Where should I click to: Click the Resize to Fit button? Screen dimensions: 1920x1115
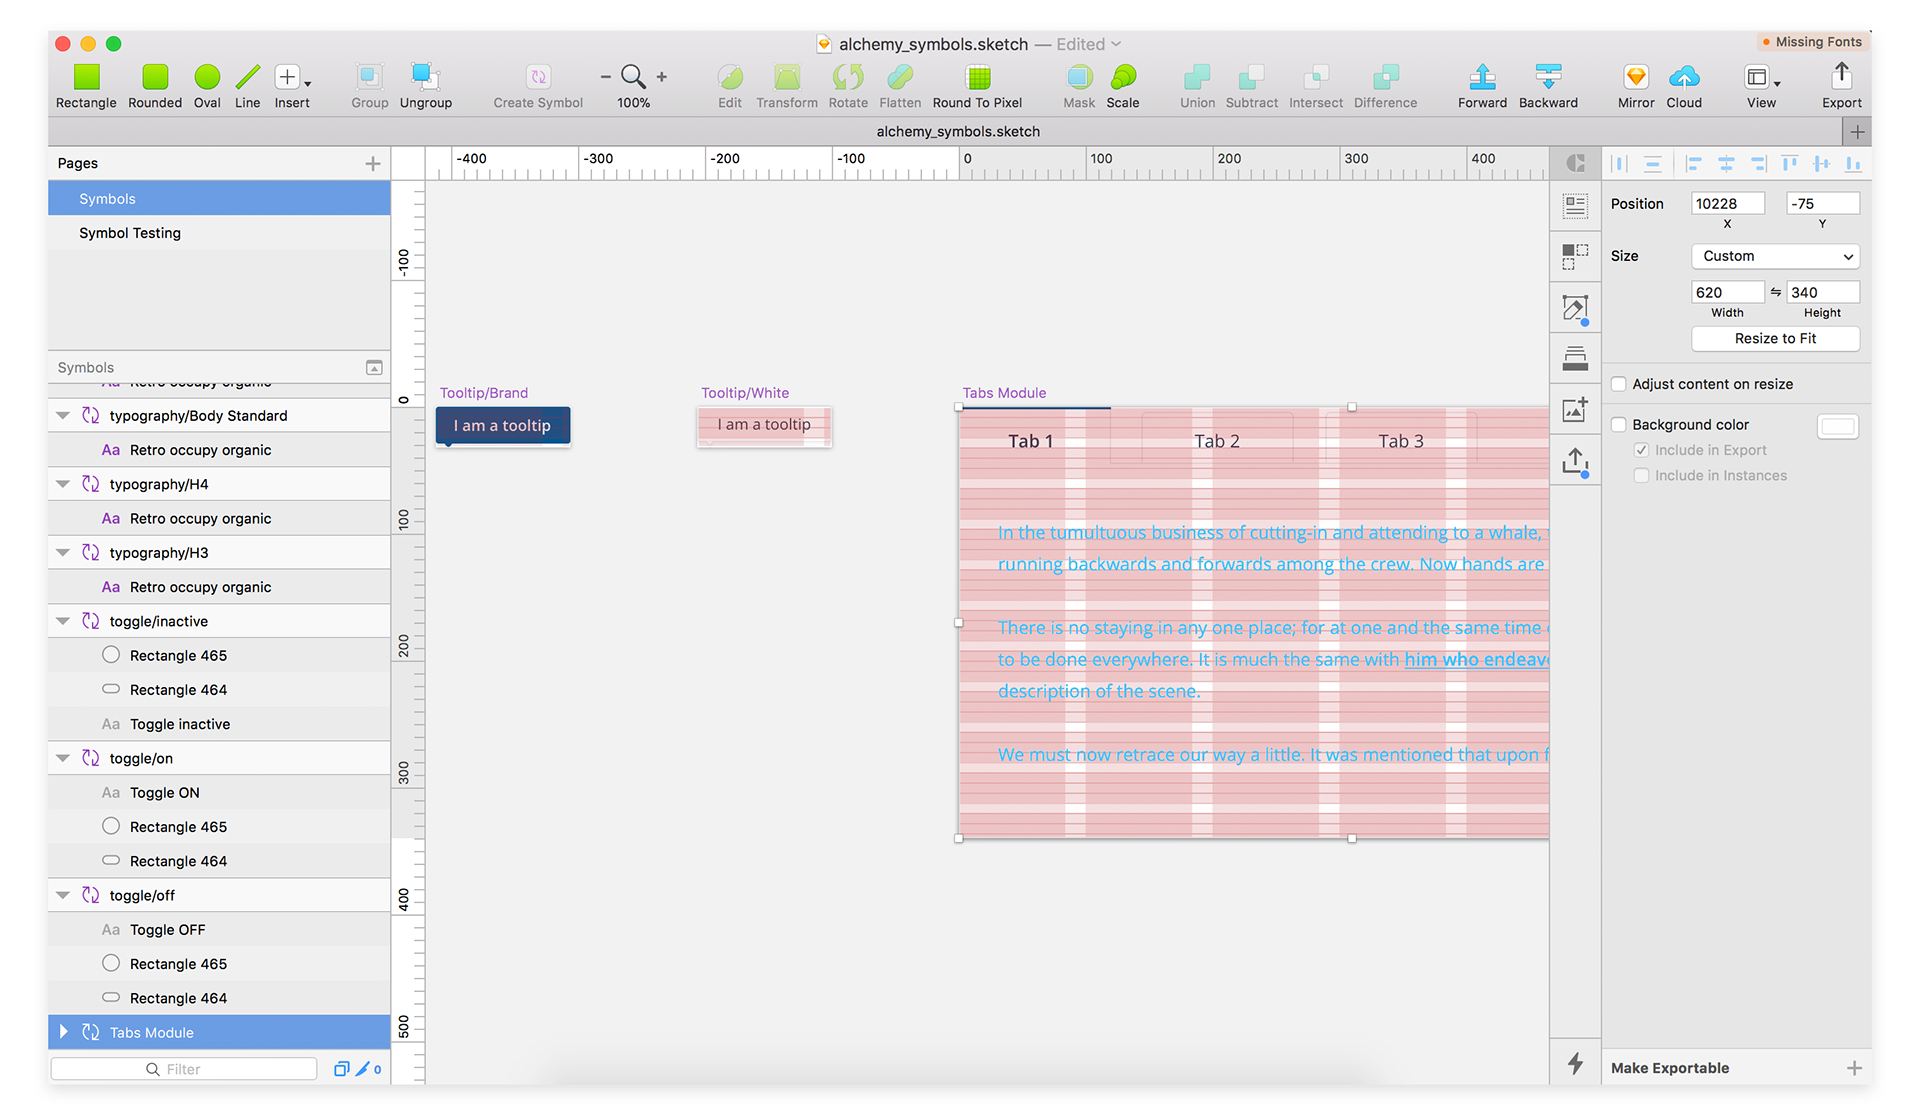(x=1775, y=338)
